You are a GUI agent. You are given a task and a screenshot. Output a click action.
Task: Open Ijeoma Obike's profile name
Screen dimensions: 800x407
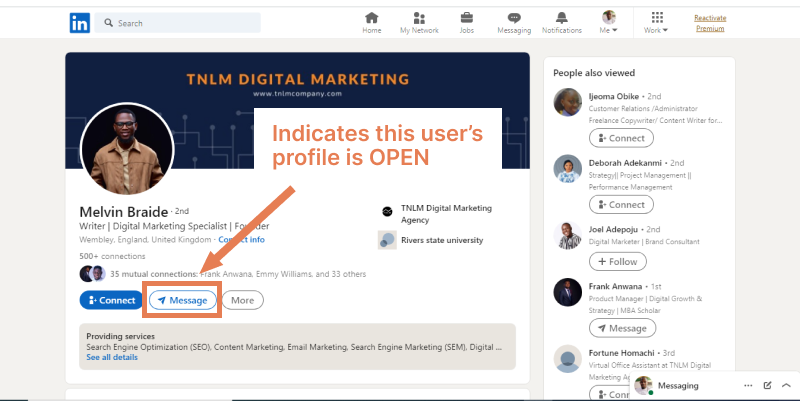click(x=613, y=96)
